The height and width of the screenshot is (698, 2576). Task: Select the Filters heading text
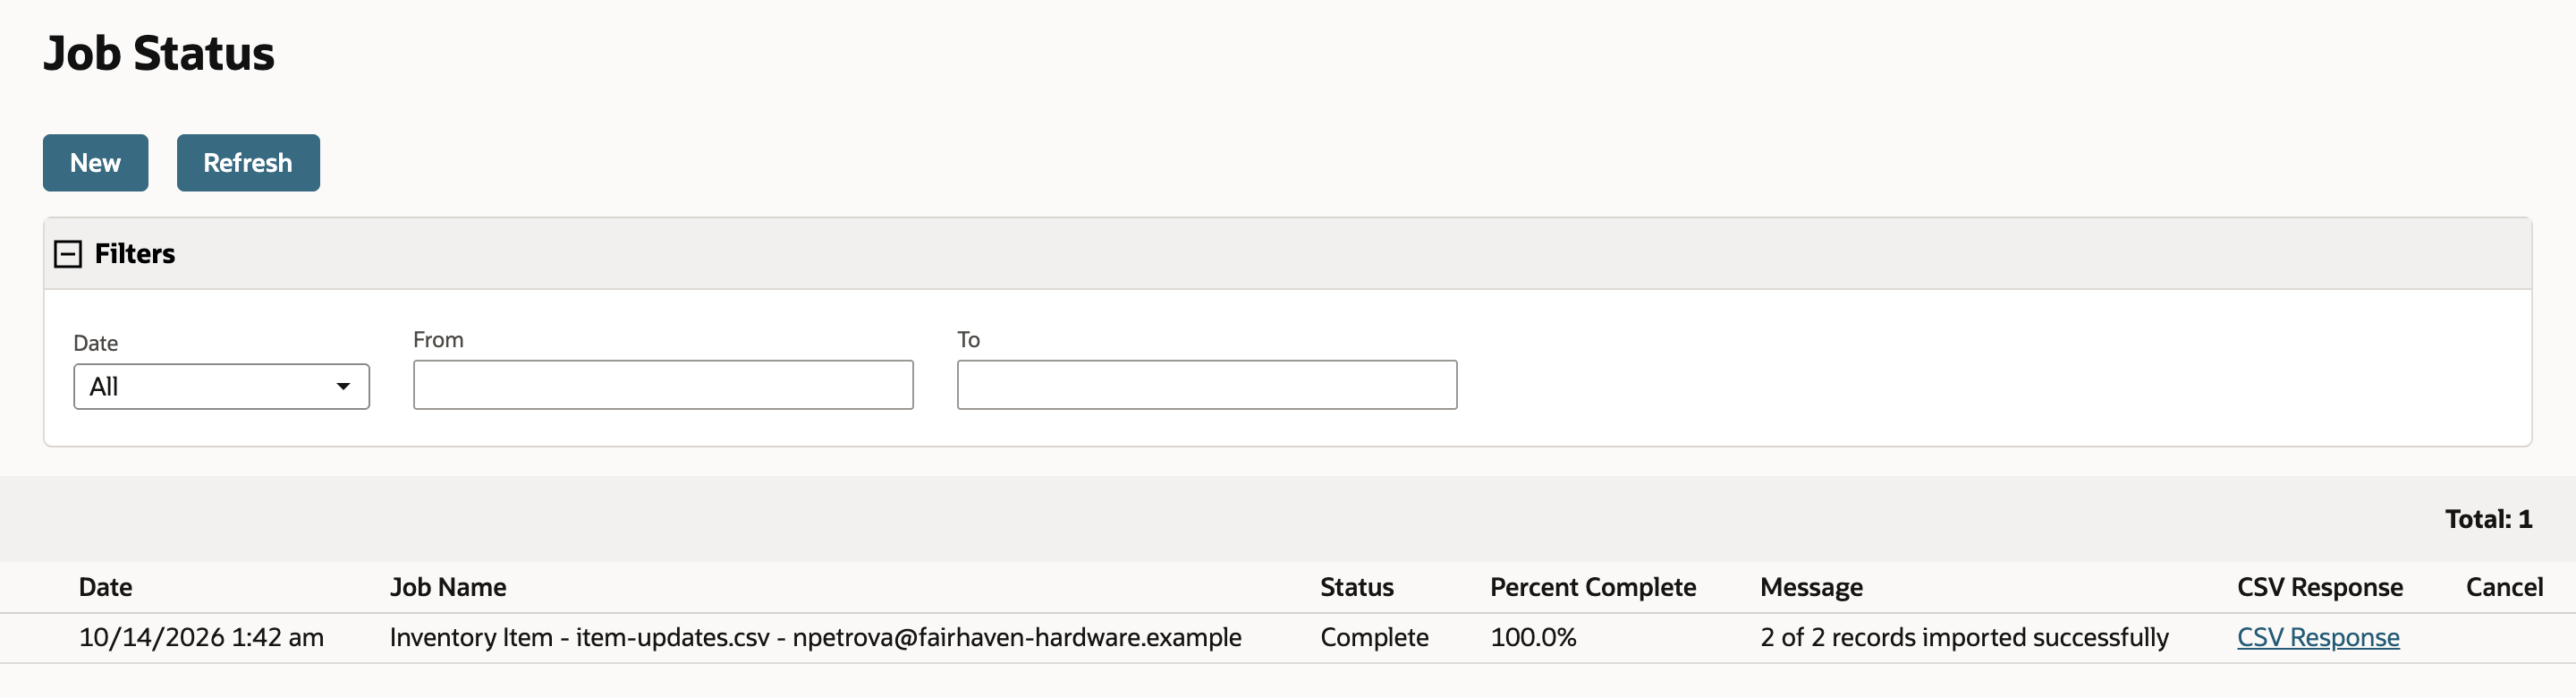point(135,254)
